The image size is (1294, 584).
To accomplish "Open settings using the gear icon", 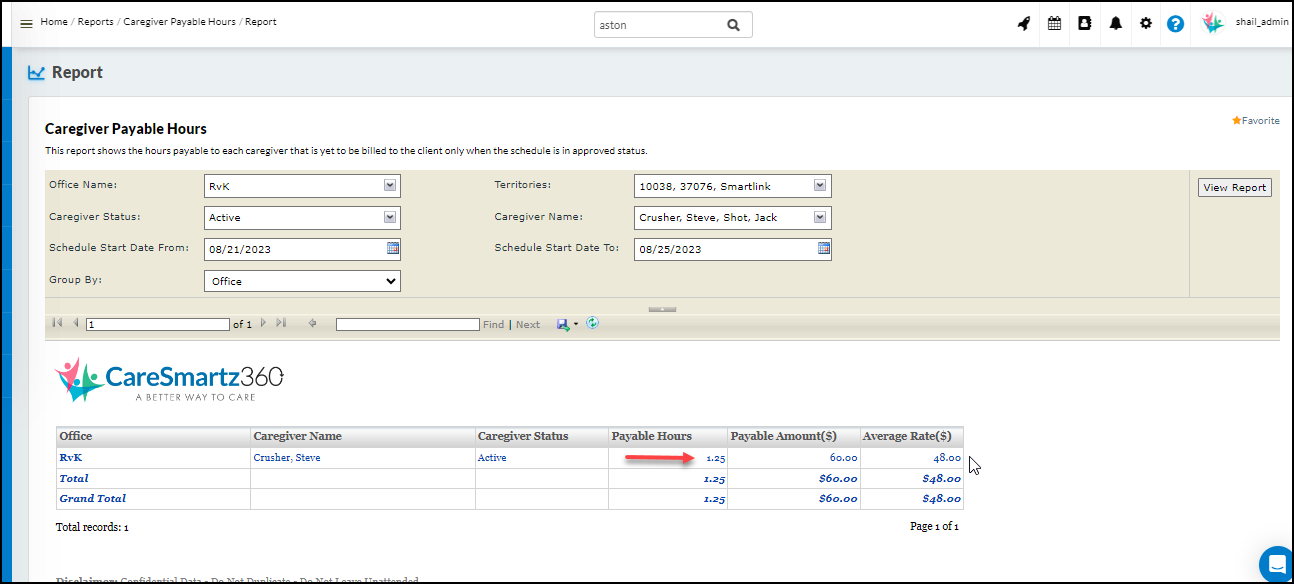I will (x=1146, y=23).
